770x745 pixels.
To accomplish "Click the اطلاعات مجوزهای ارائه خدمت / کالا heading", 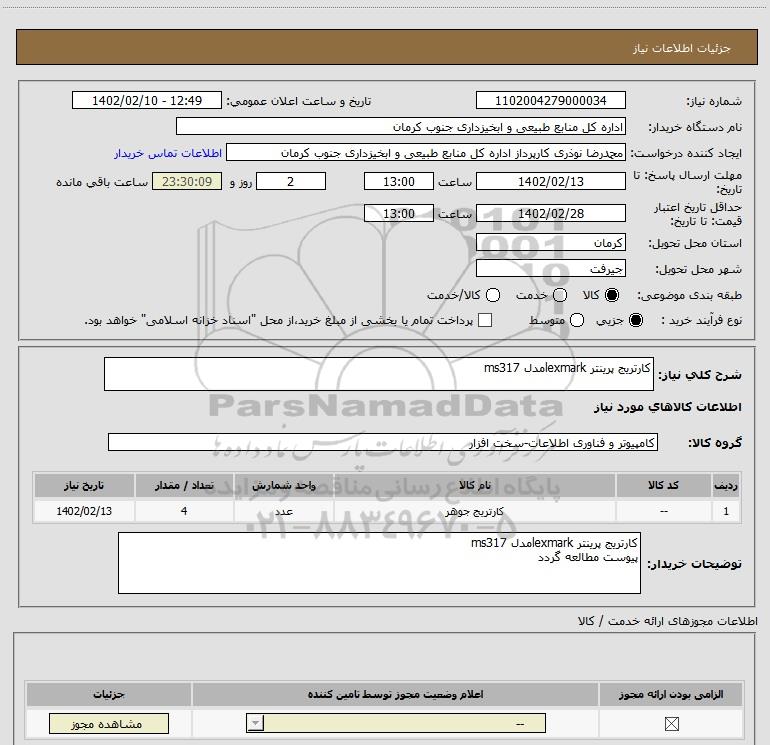I will (667, 621).
